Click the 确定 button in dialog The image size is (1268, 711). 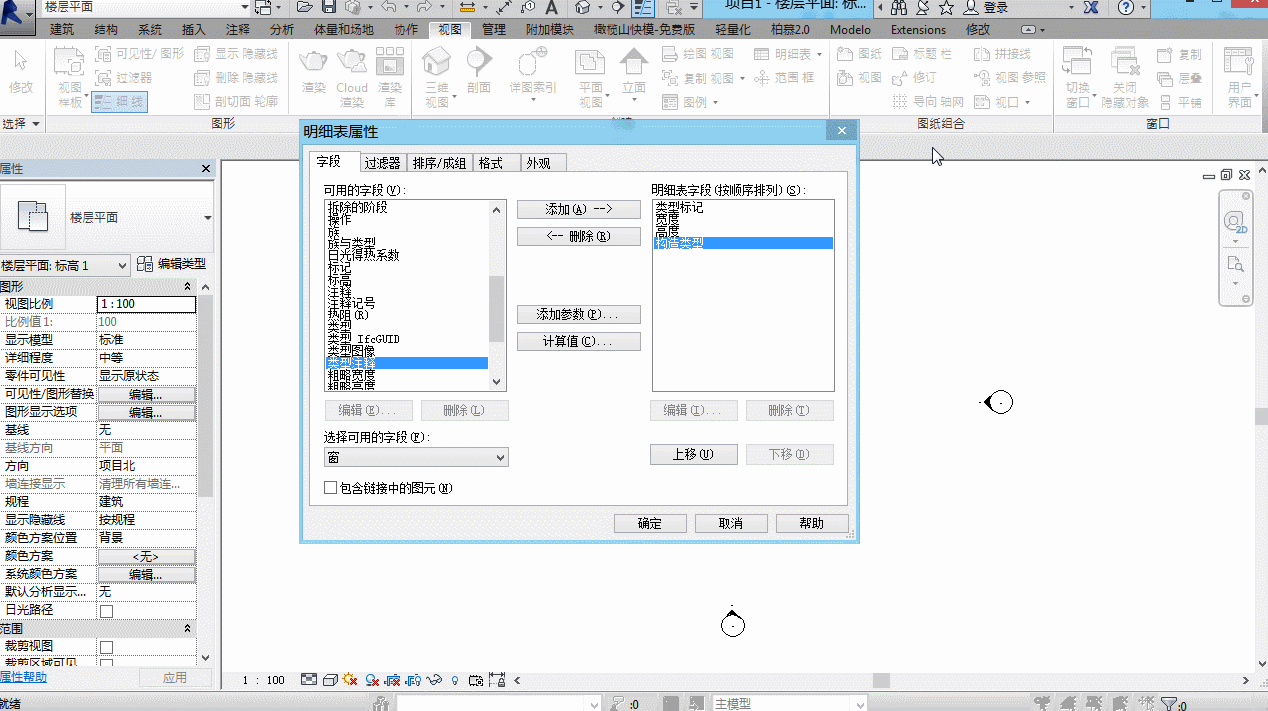650,523
